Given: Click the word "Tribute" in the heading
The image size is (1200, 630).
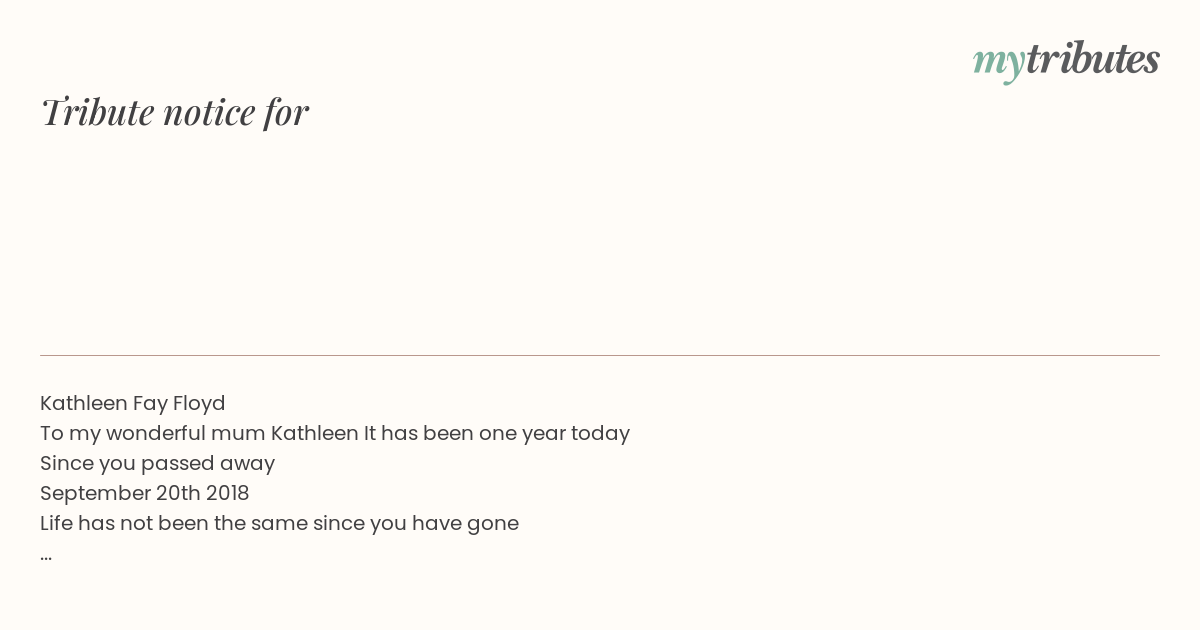Looking at the screenshot, I should (x=98, y=112).
